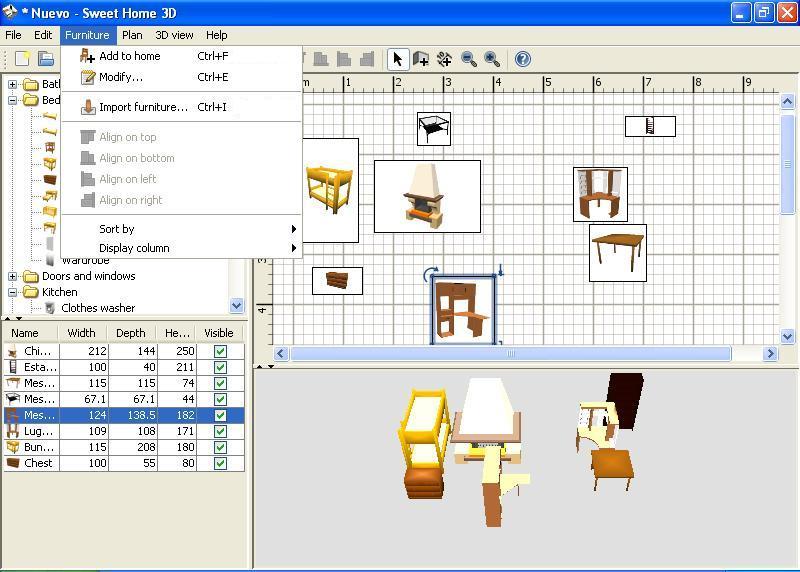Choose Modify... menu entry
Viewport: 800px width, 572px height.
(x=181, y=77)
